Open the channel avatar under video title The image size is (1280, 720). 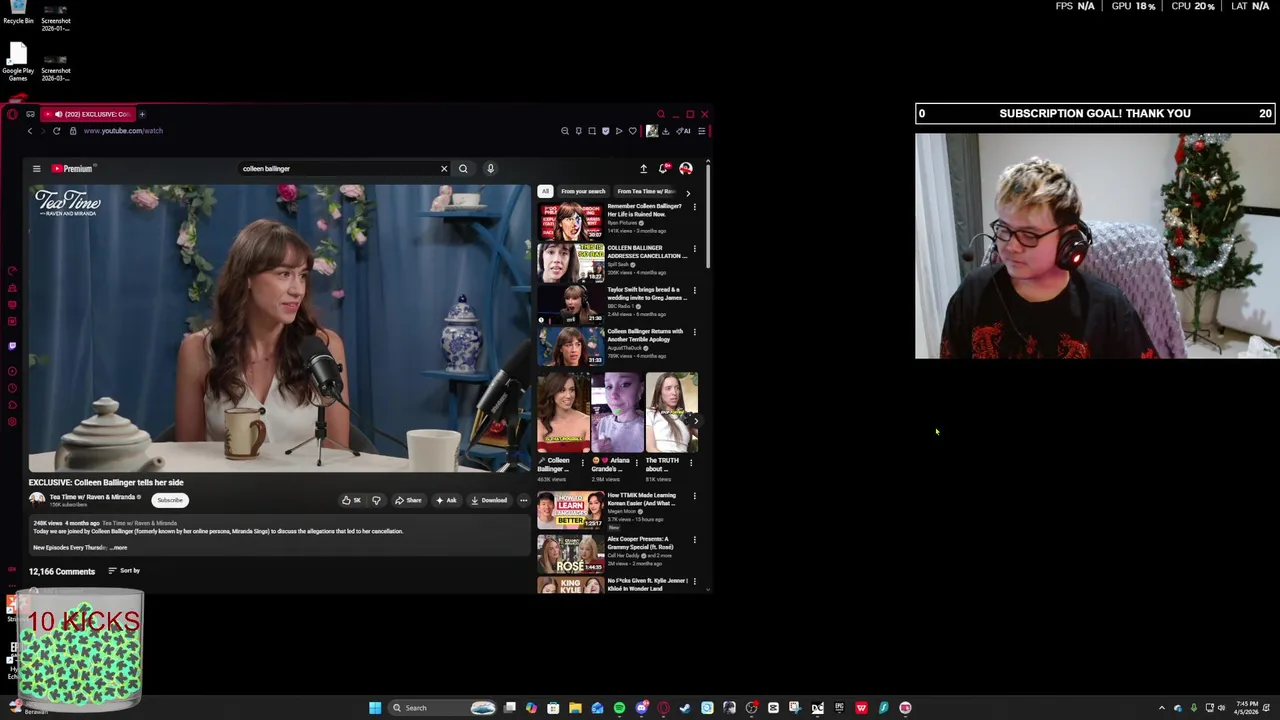(x=37, y=499)
